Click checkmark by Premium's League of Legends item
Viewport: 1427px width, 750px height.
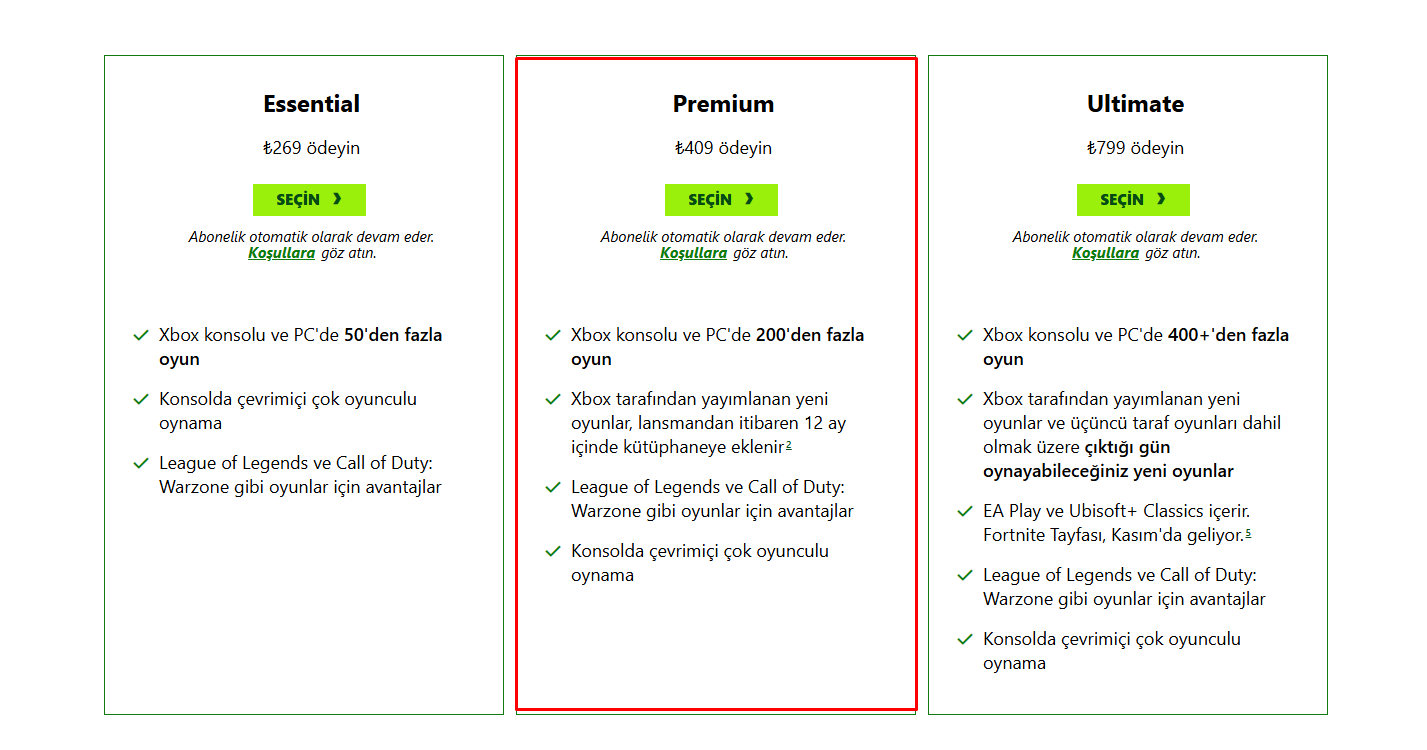[553, 488]
